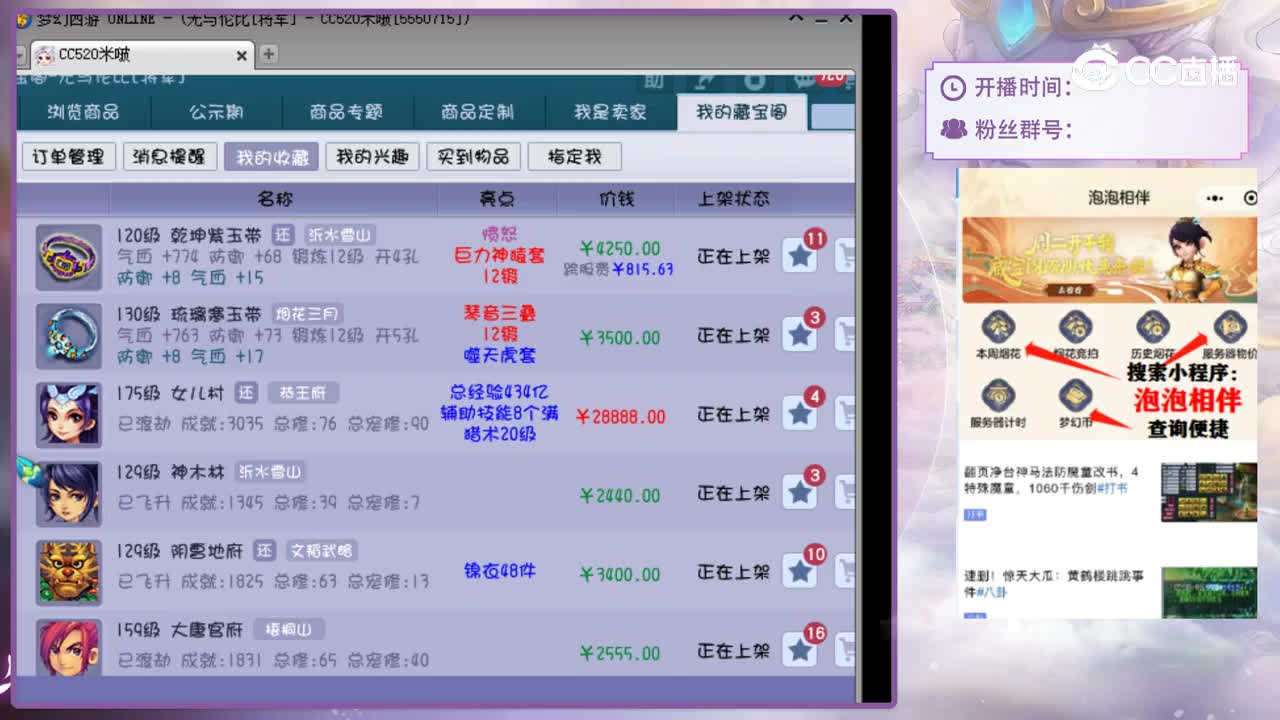Click favorite star for 129级 阴曹地府 character

click(x=799, y=571)
